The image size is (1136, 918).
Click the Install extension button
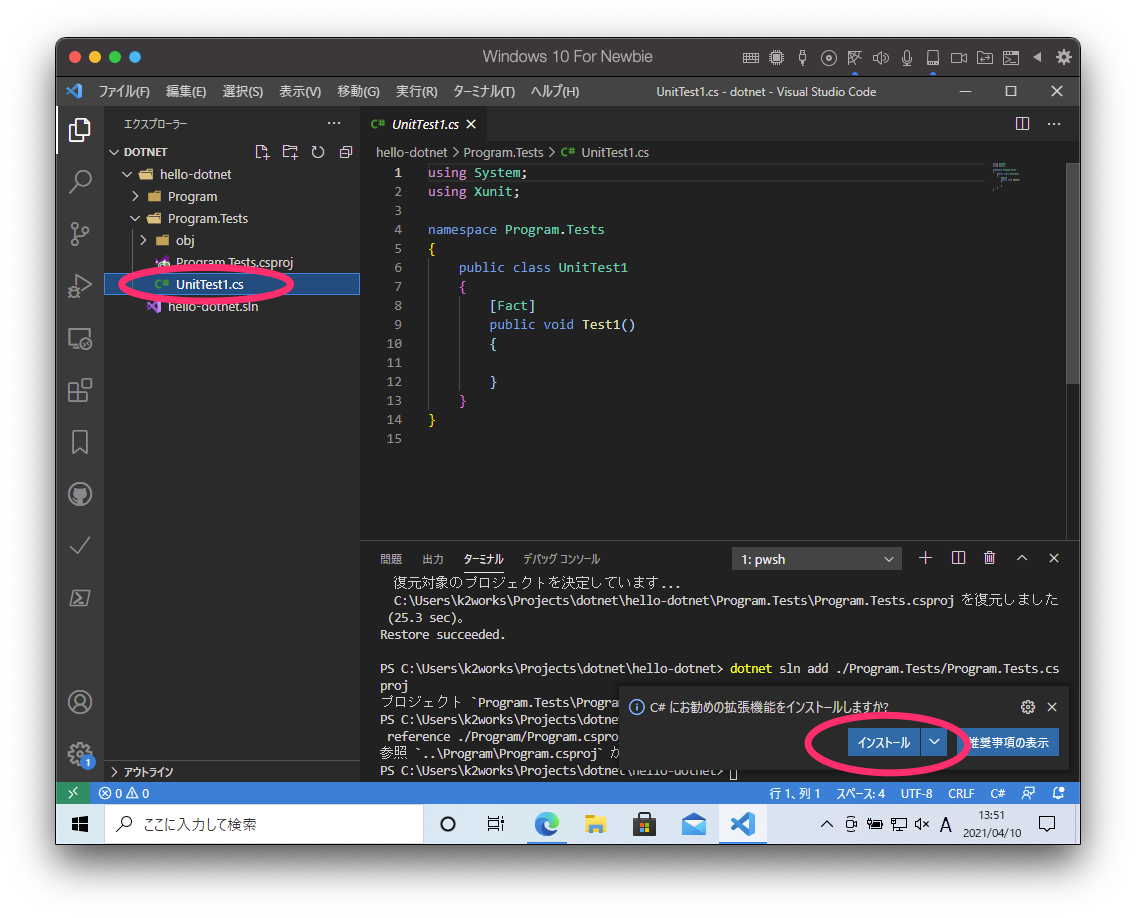pyautogui.click(x=884, y=742)
